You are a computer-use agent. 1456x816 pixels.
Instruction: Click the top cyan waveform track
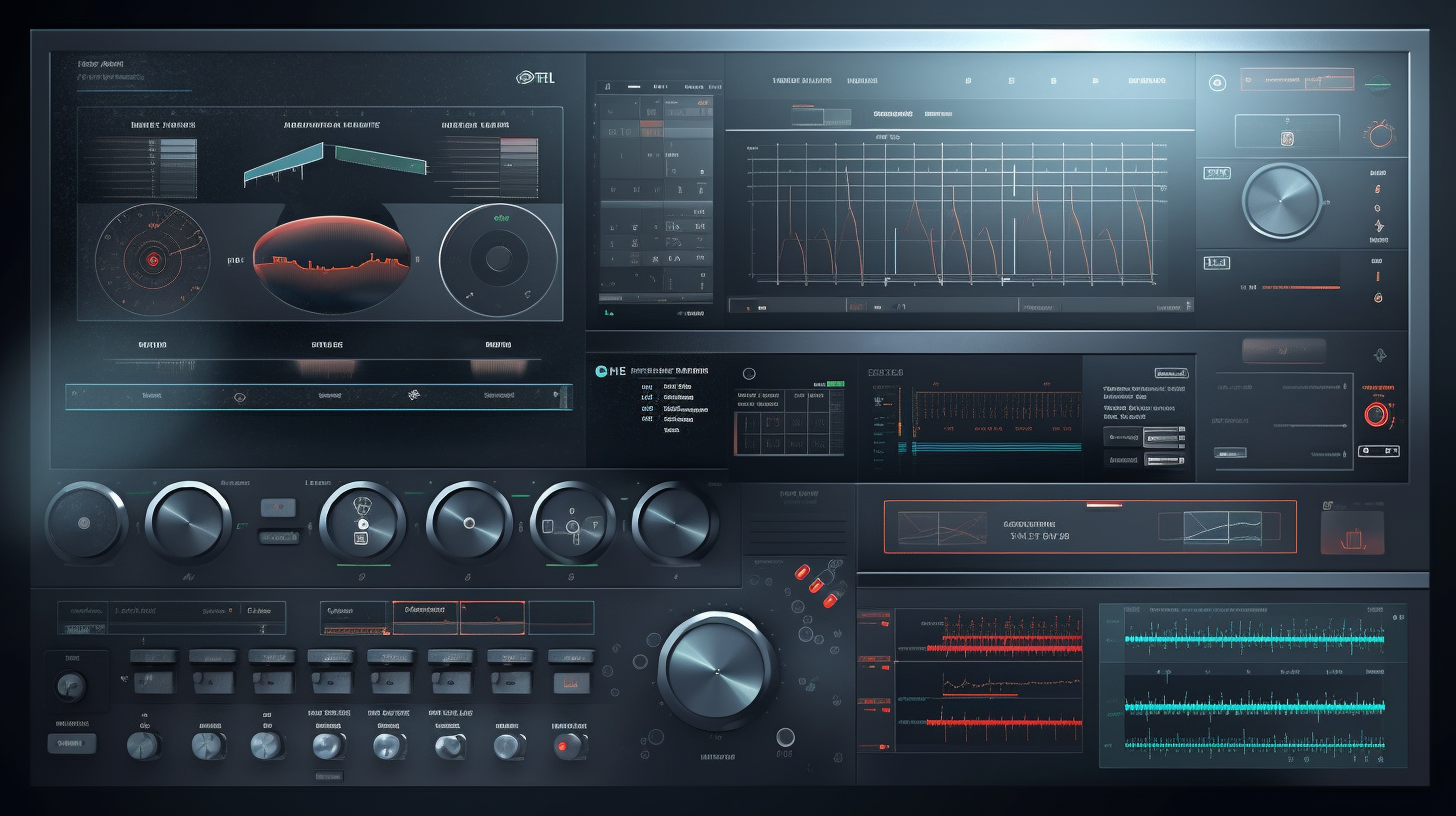1255,637
